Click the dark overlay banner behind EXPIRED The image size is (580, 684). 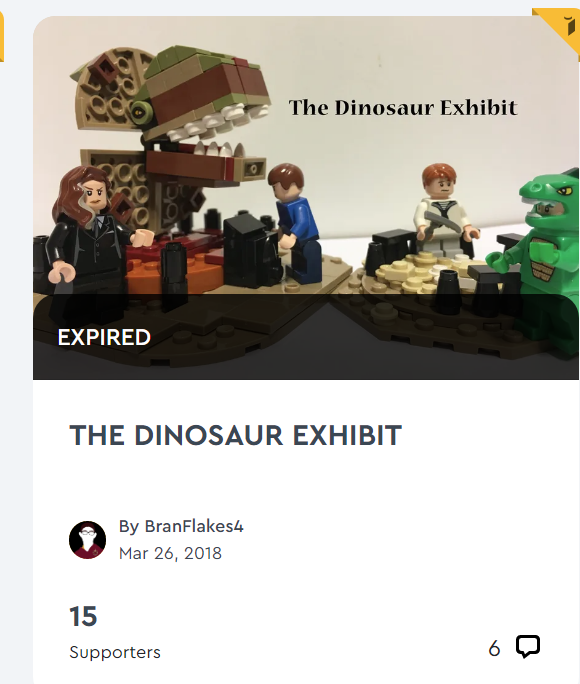306,337
